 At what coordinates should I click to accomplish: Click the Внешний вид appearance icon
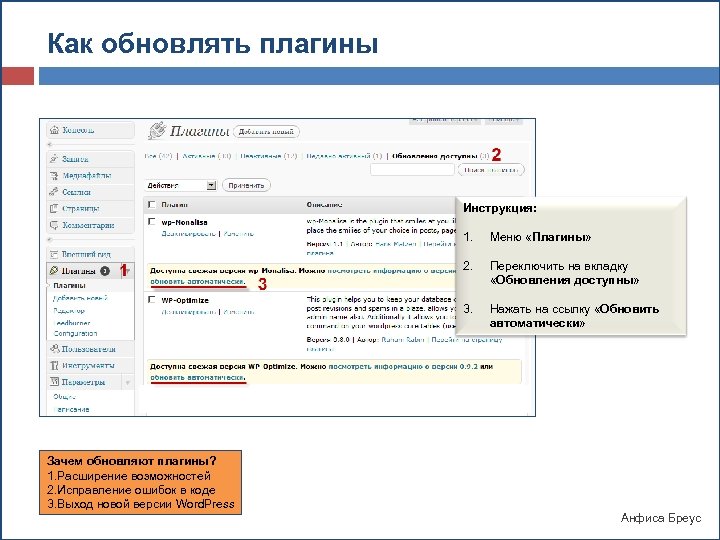pos(54,254)
